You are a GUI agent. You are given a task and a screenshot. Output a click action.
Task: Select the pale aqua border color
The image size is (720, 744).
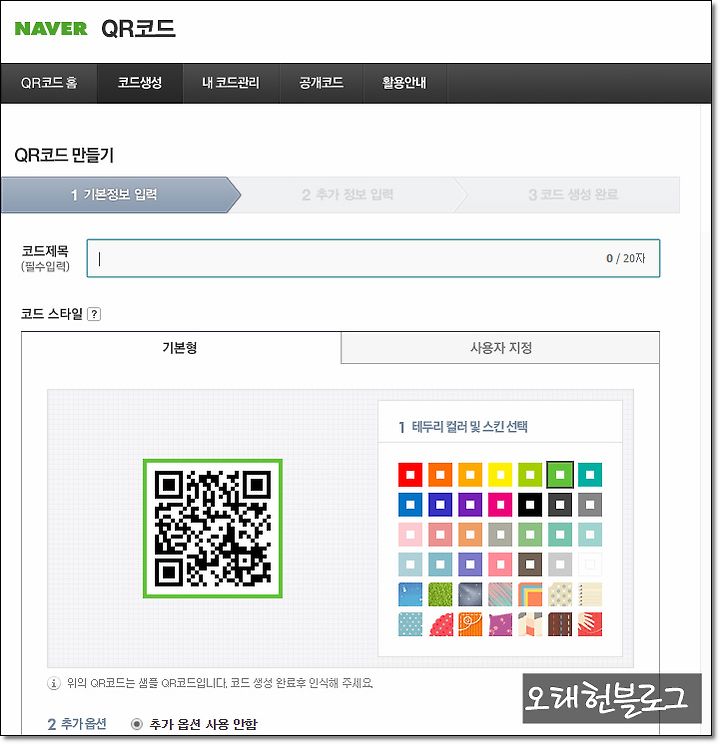click(x=590, y=534)
